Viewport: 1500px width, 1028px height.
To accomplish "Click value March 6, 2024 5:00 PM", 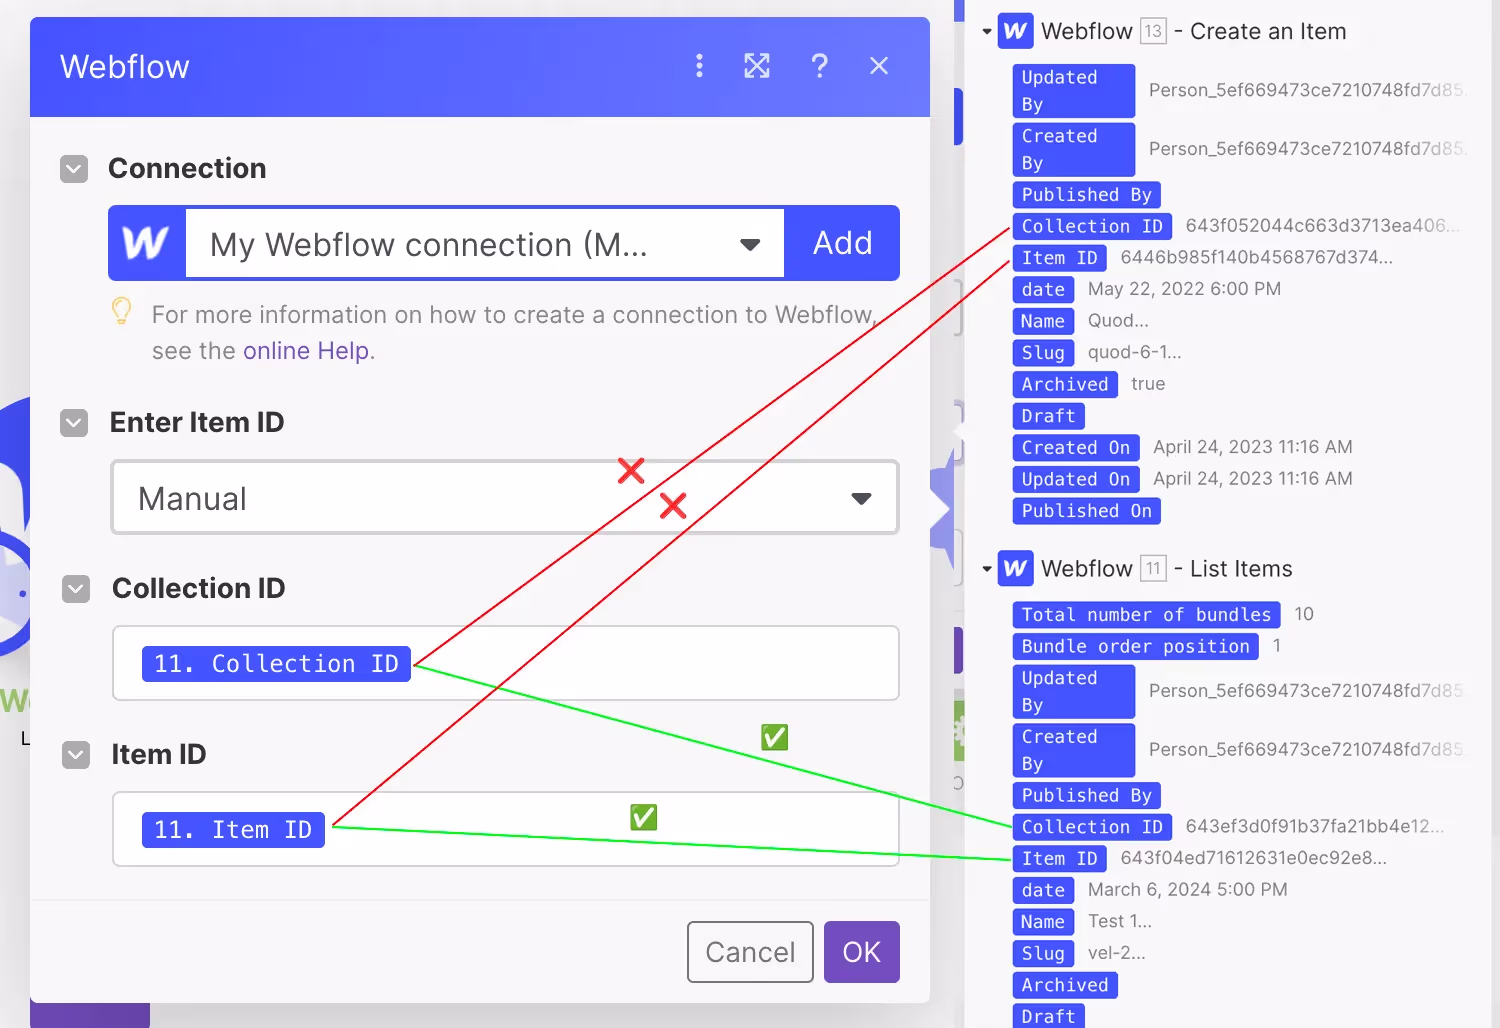I will click(x=1188, y=890).
